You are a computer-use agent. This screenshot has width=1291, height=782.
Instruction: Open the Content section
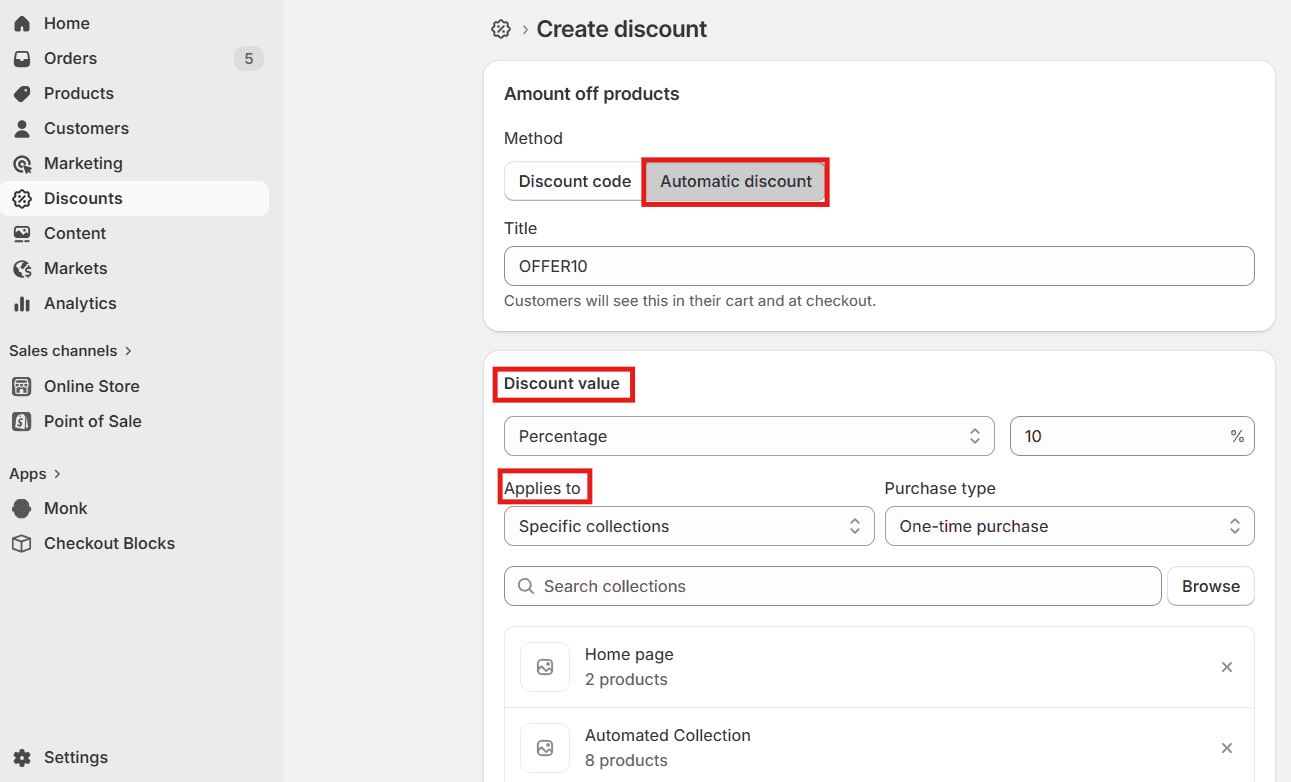[x=22, y=233]
